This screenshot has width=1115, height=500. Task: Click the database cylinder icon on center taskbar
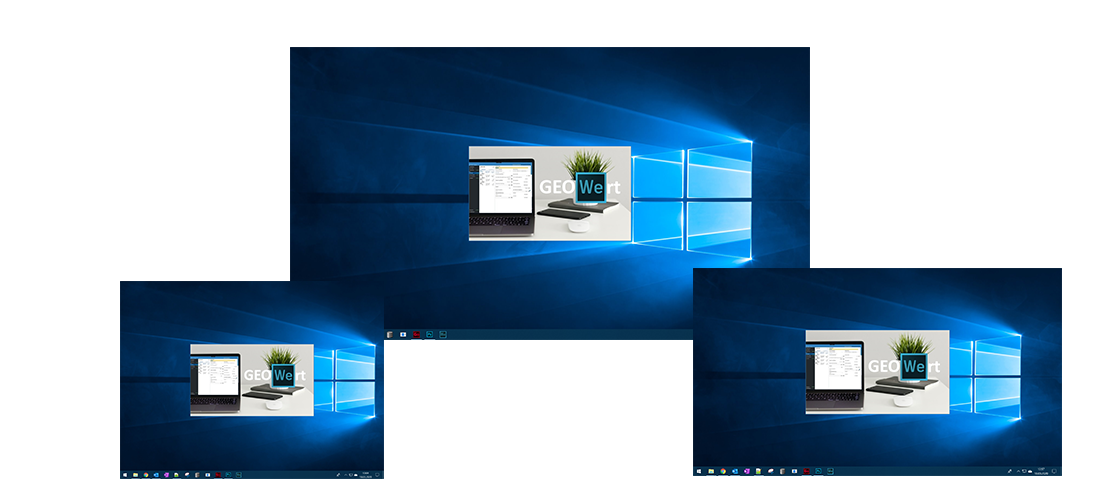[x=390, y=335]
